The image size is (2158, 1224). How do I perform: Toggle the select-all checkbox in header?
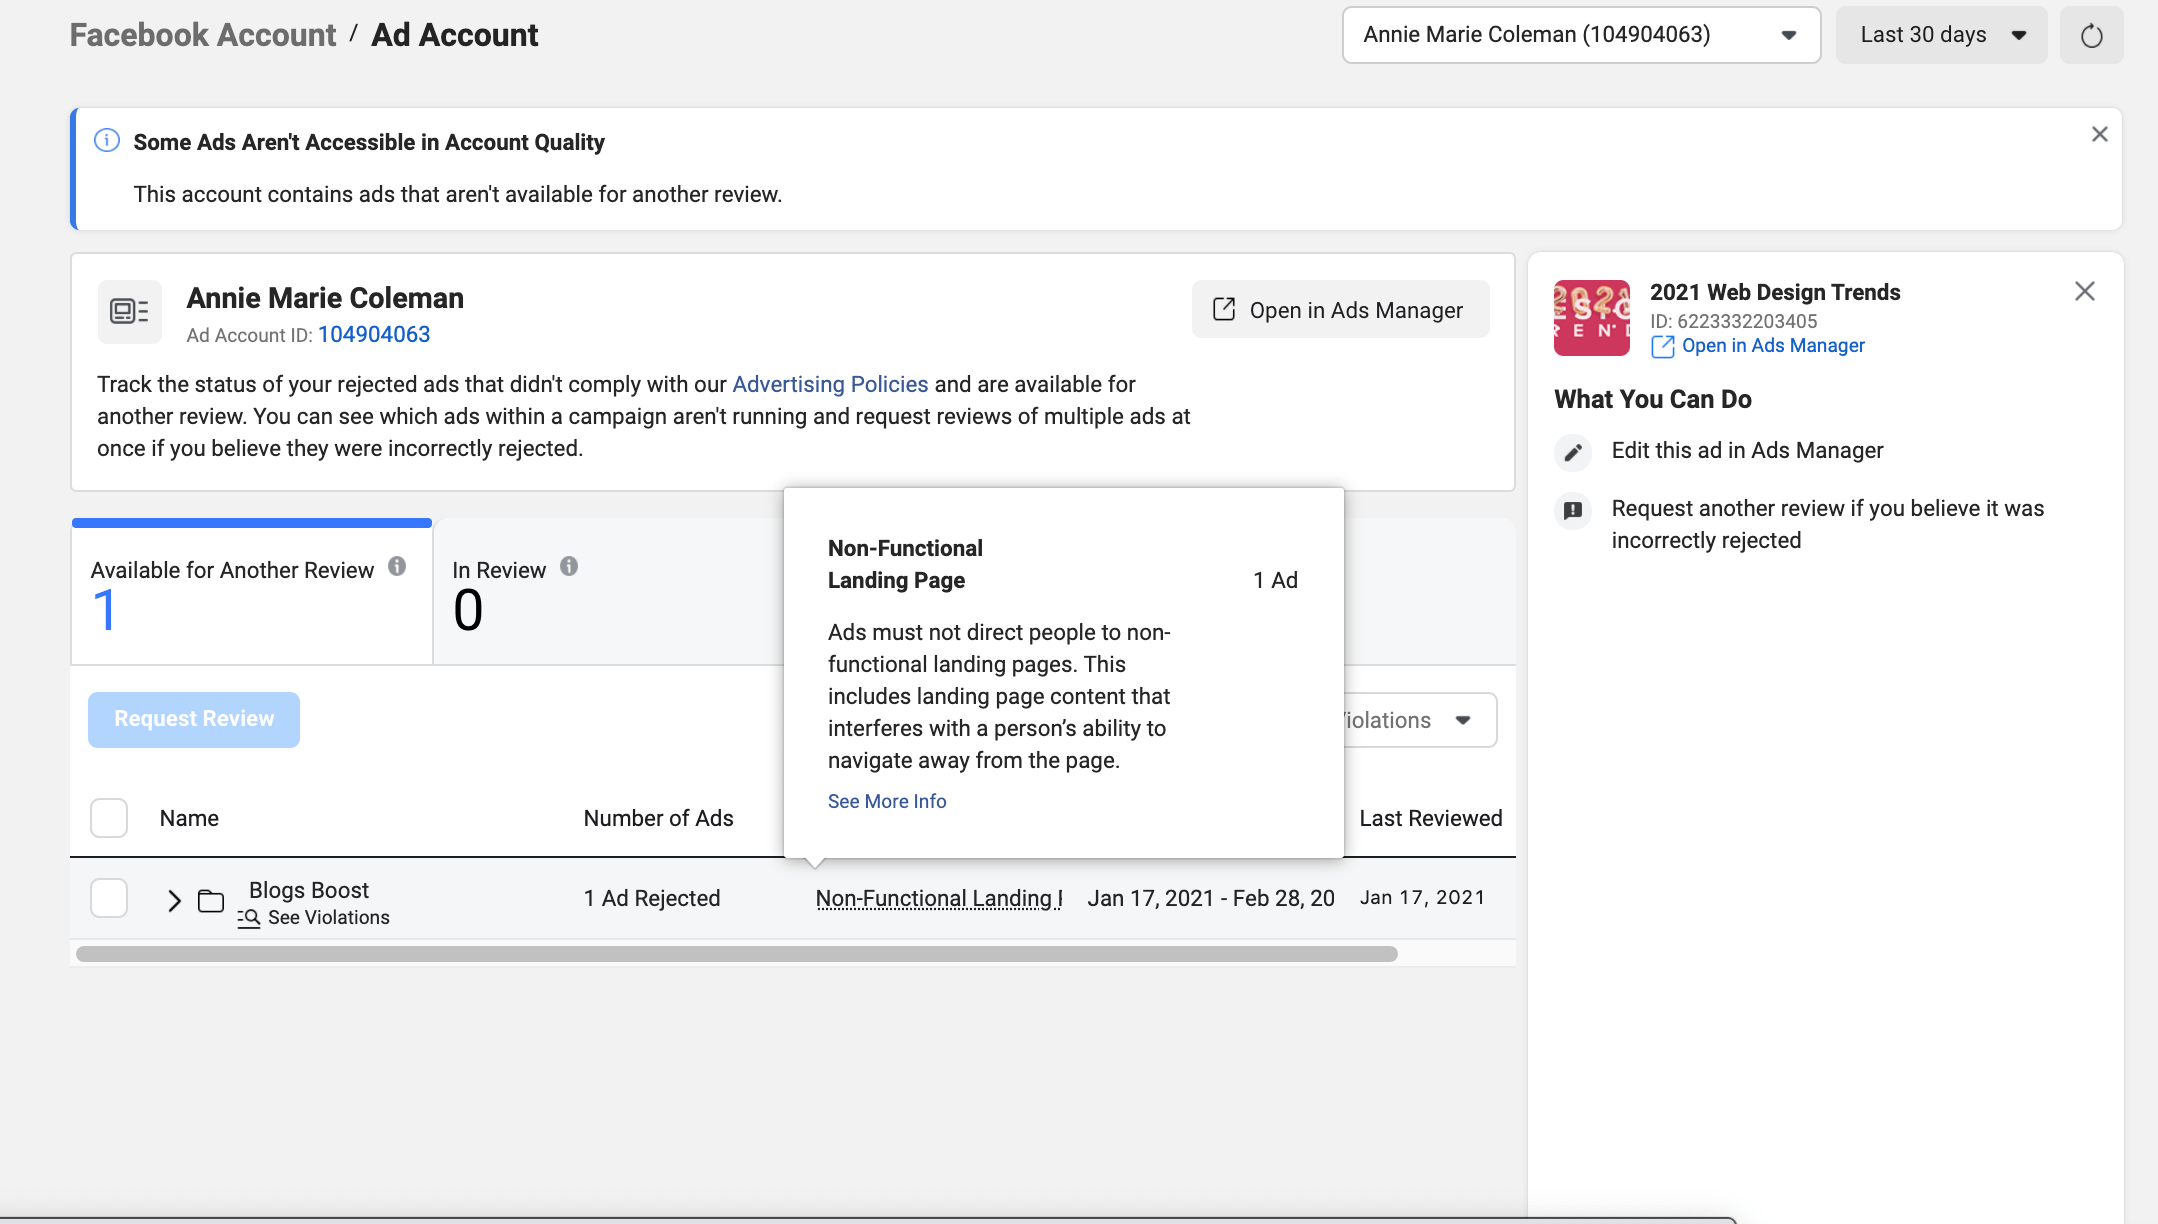click(109, 818)
